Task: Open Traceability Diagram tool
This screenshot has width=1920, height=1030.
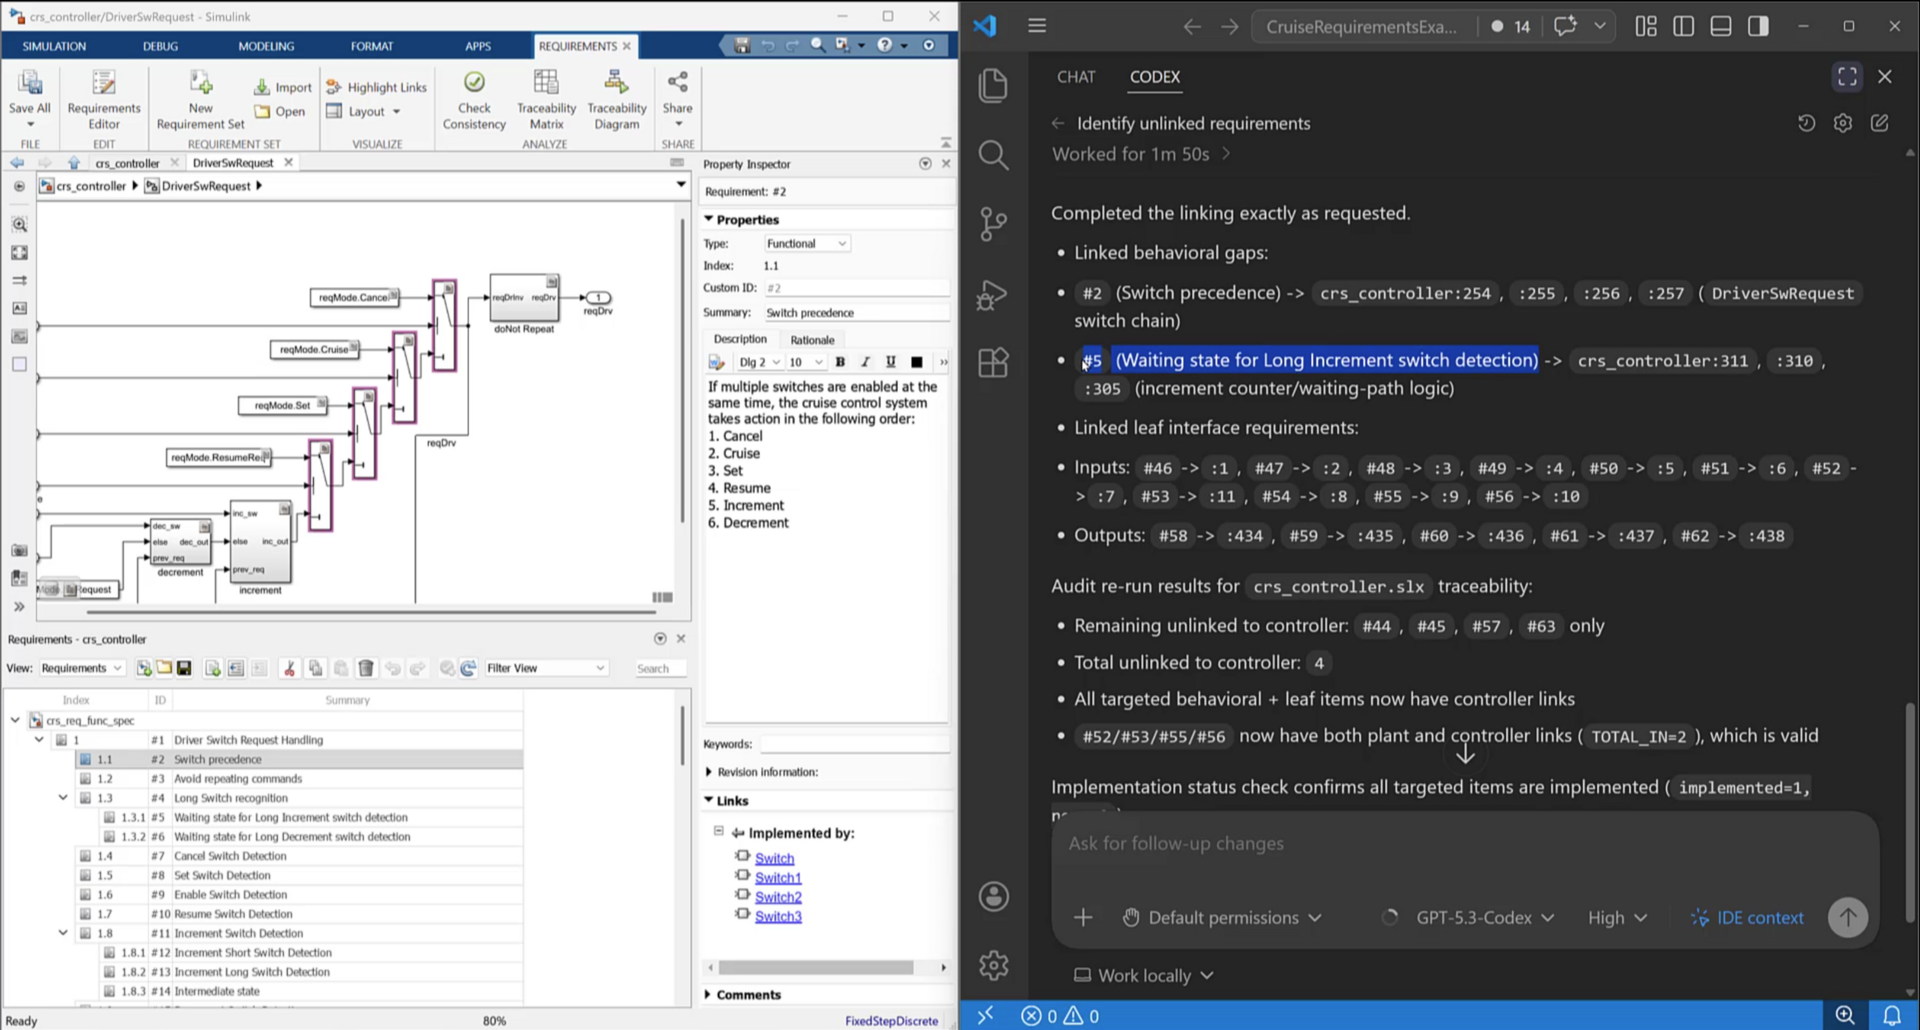Action: pos(616,100)
